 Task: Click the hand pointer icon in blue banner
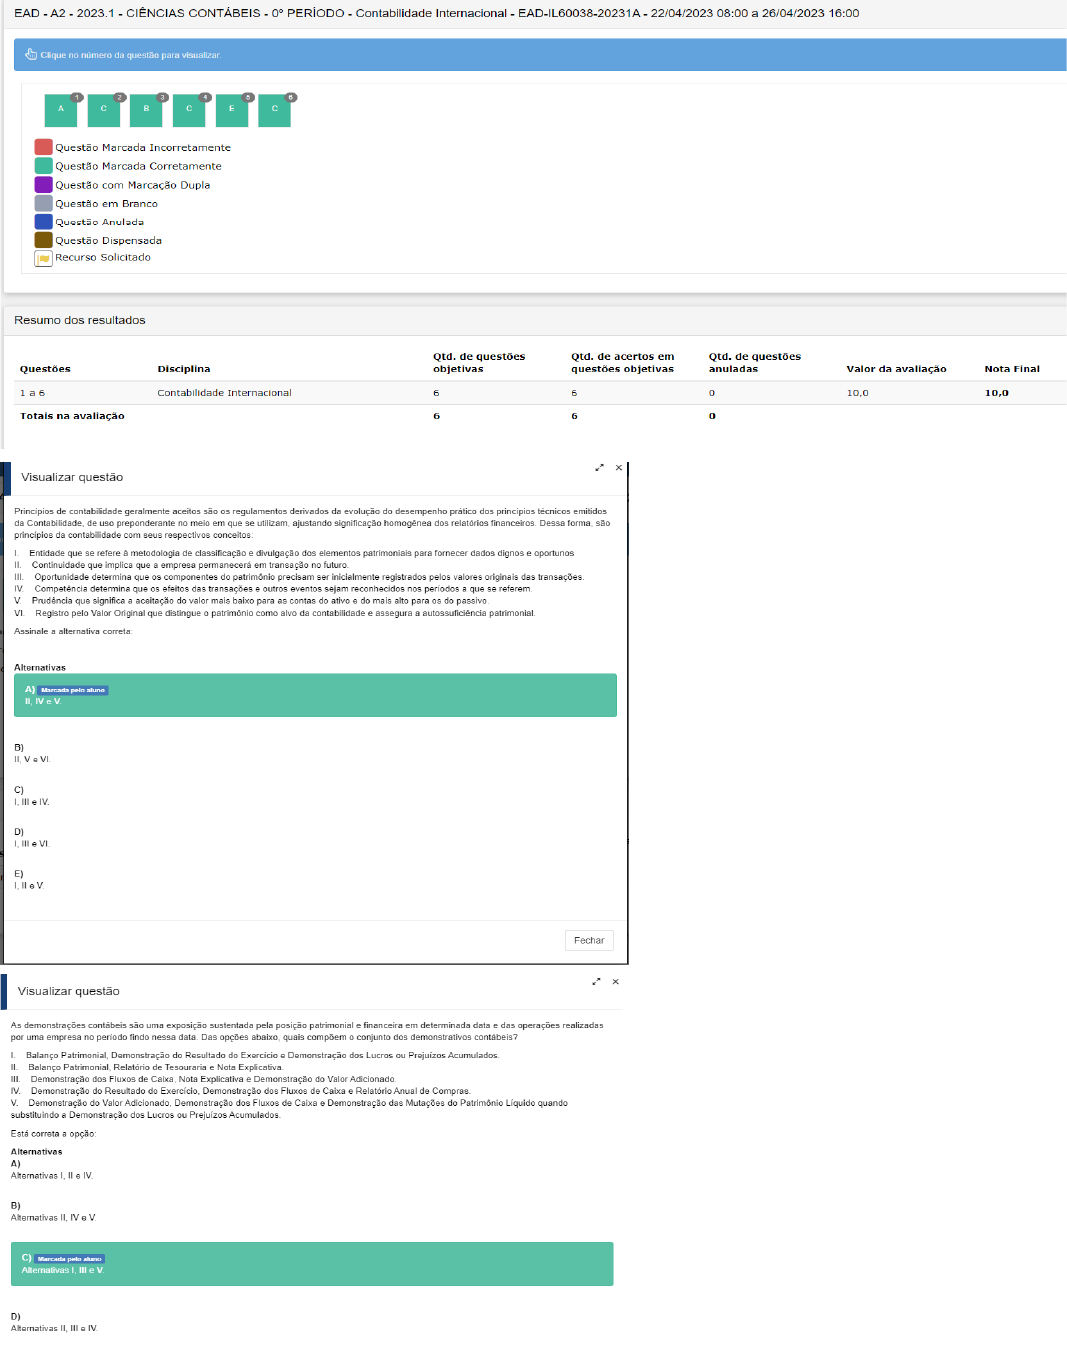coord(31,55)
